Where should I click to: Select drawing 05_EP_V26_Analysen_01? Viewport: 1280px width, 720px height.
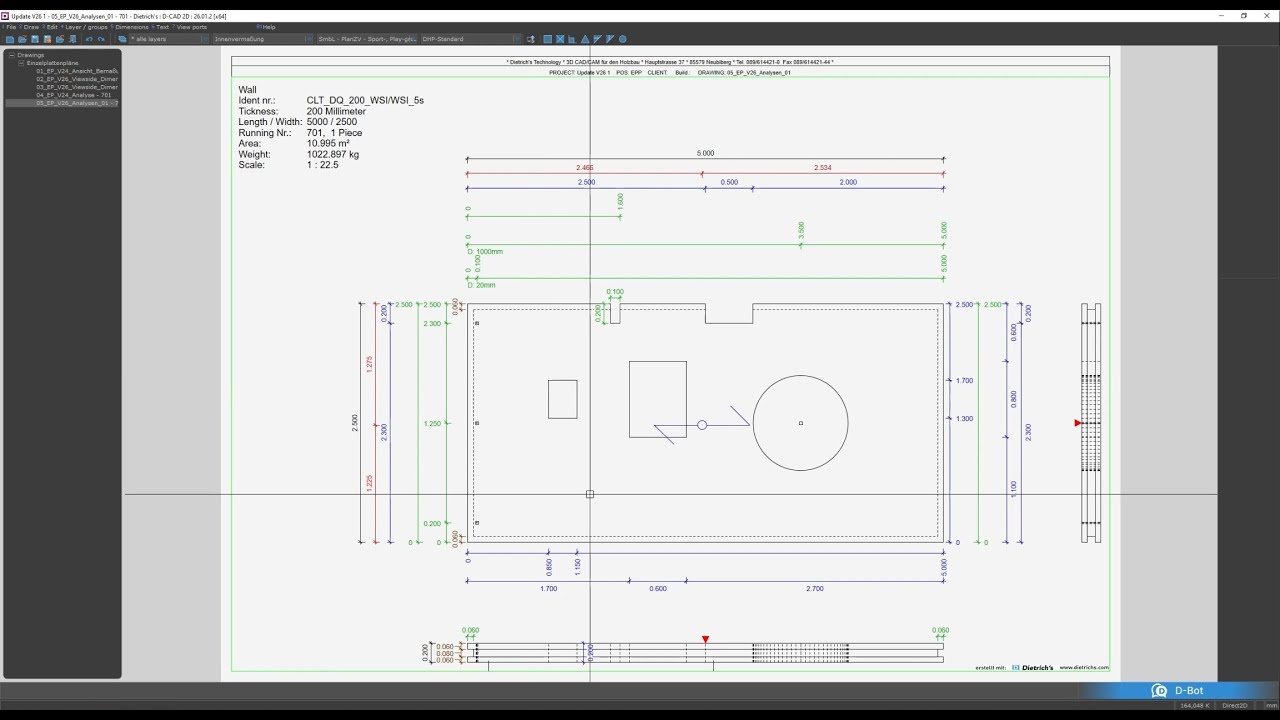77,103
